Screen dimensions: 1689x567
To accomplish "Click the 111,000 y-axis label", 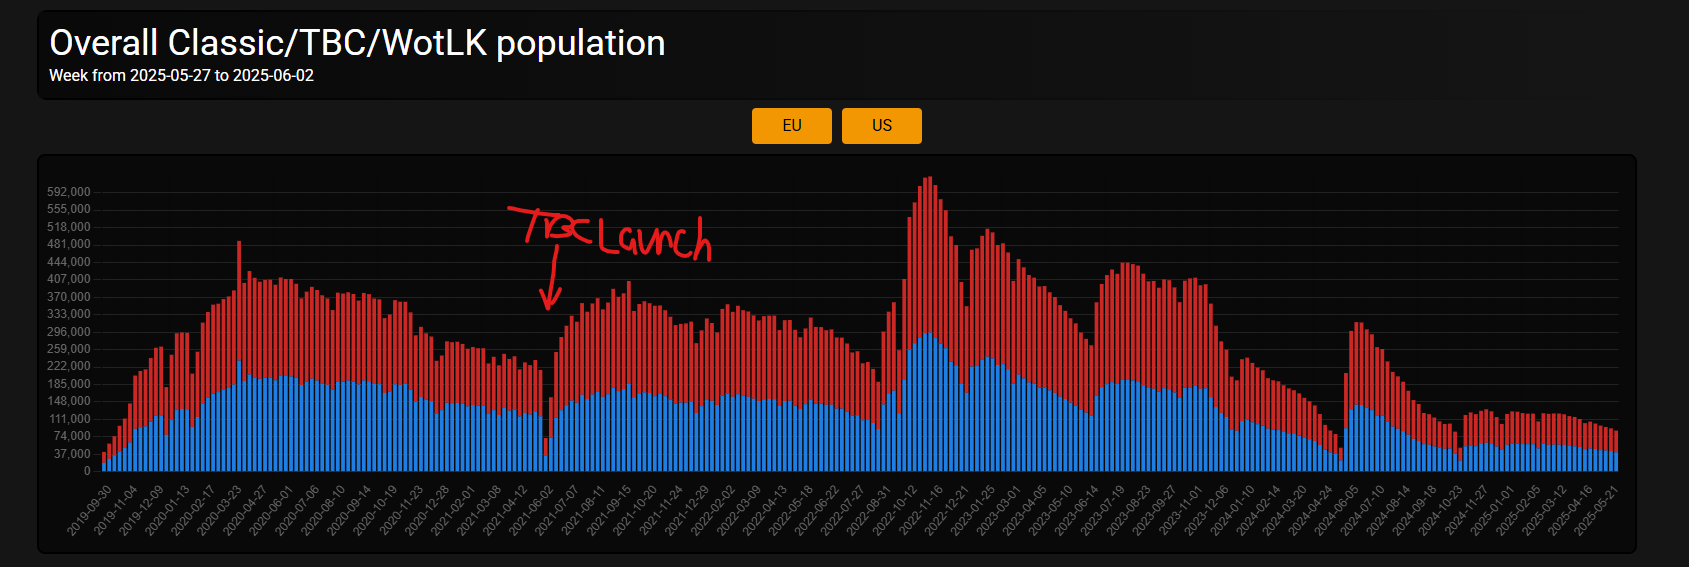I will click(x=68, y=419).
